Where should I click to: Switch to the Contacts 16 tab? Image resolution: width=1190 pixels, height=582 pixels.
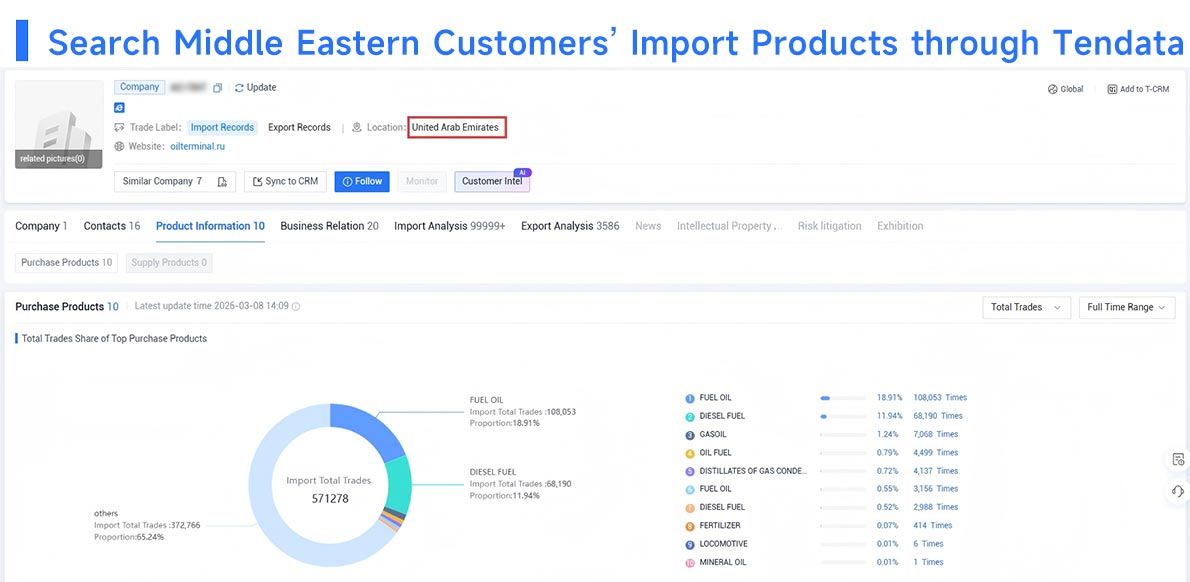click(x=112, y=226)
